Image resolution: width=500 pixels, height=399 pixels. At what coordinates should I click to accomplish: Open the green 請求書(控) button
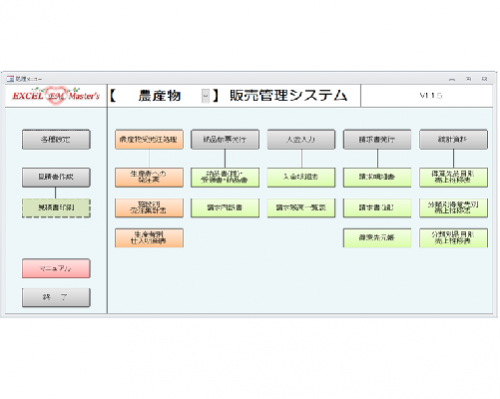377,208
